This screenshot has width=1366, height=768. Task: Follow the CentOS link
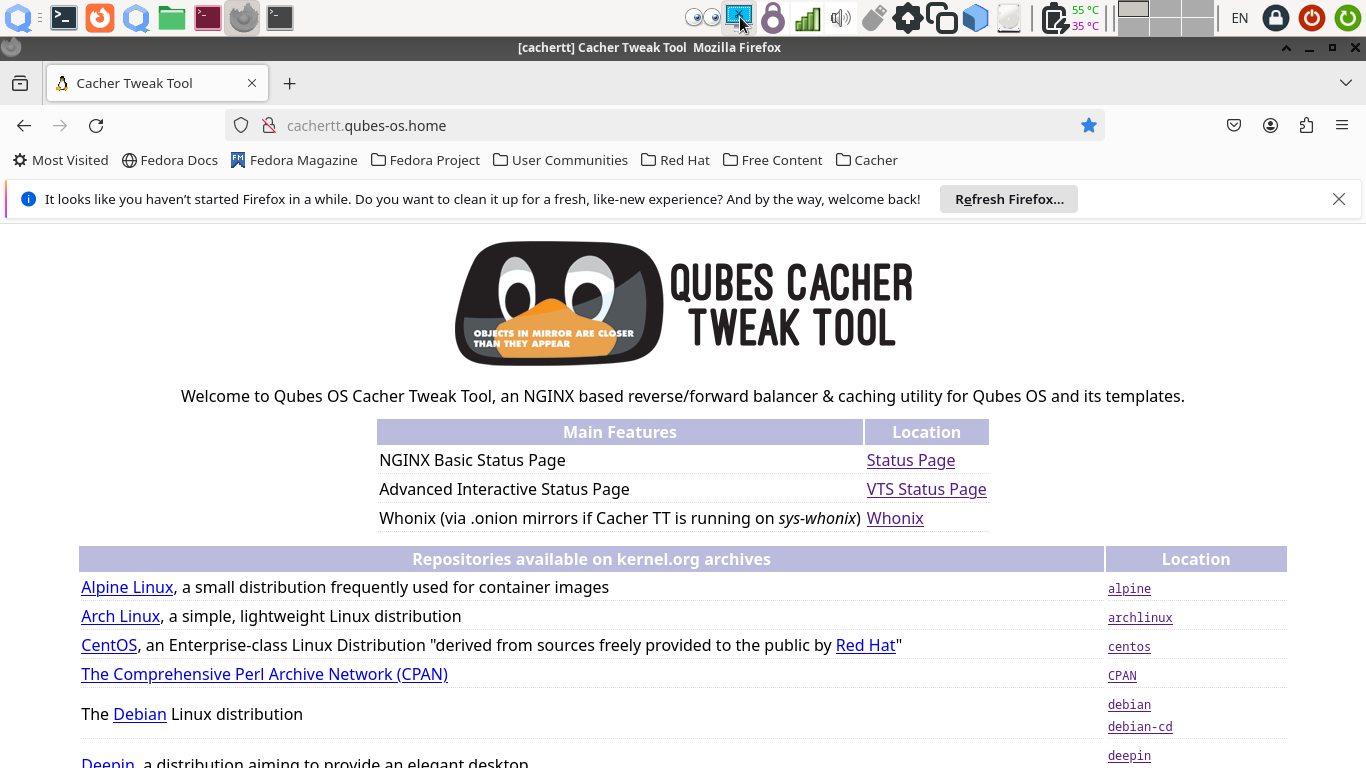(109, 645)
